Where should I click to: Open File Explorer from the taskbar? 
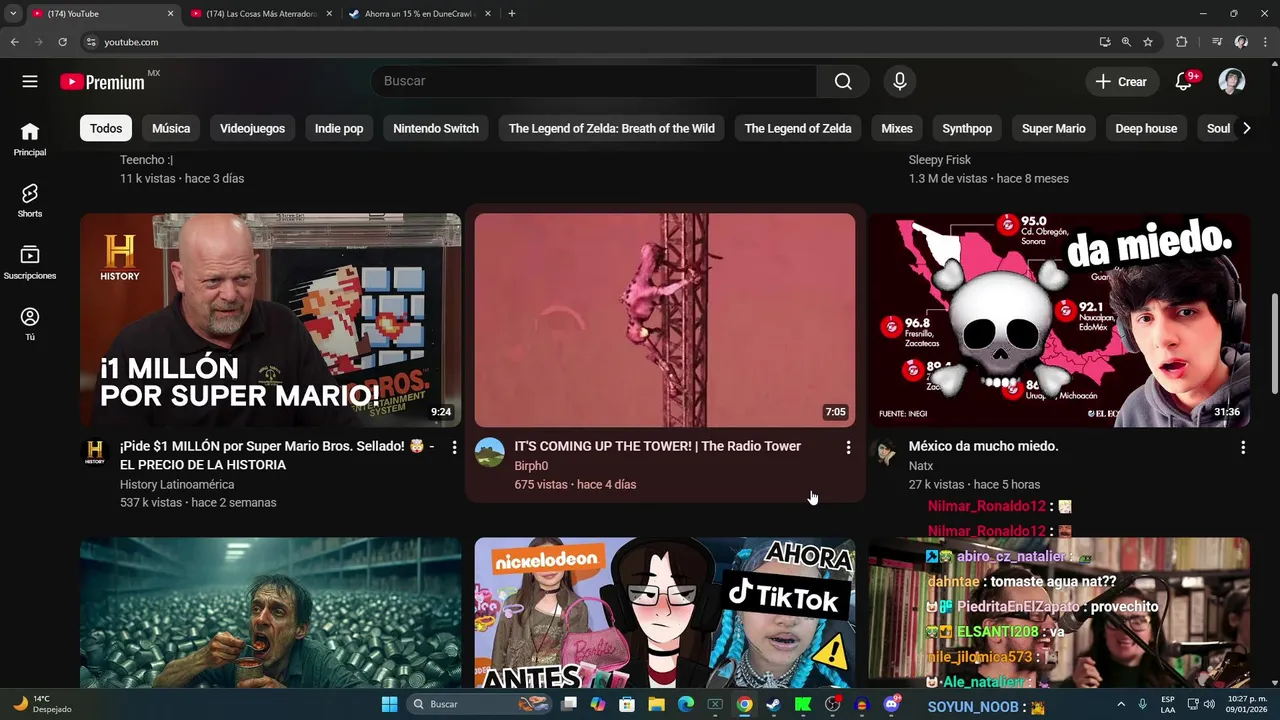656,704
